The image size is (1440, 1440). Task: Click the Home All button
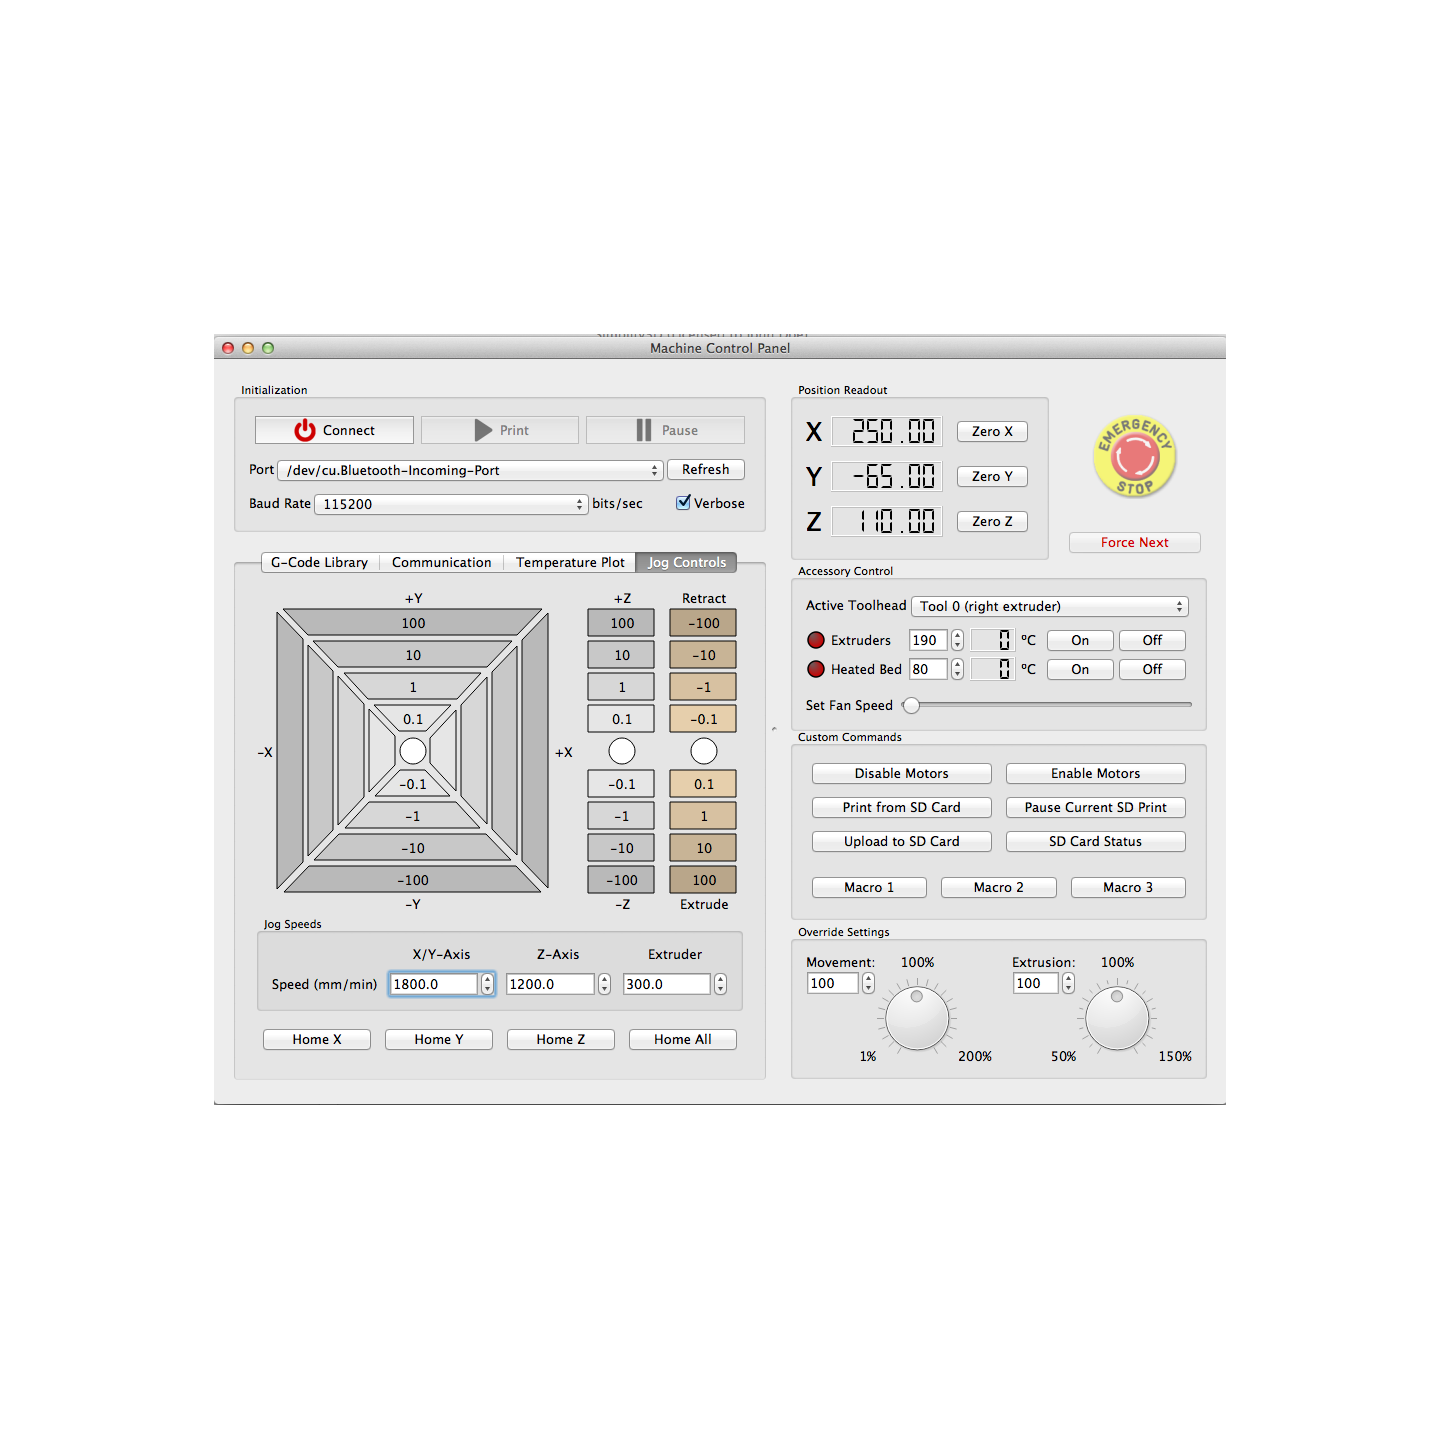pyautogui.click(x=682, y=1039)
